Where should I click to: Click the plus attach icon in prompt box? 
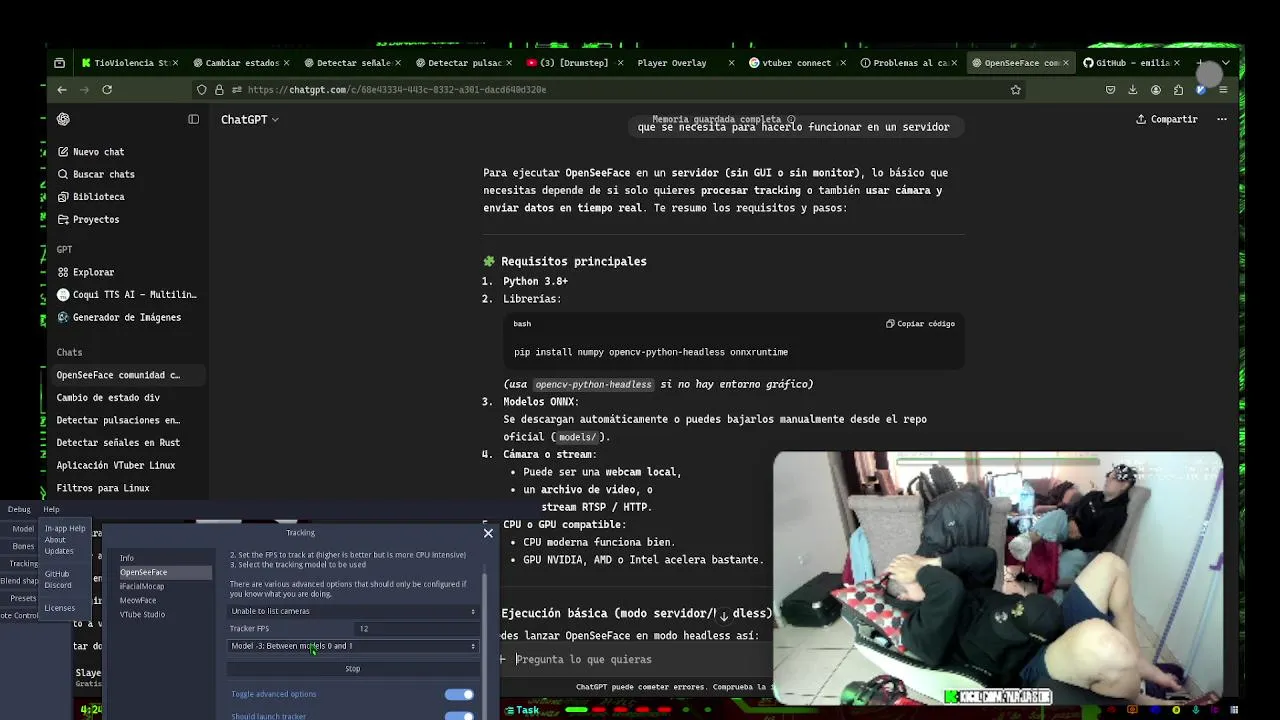(503, 659)
